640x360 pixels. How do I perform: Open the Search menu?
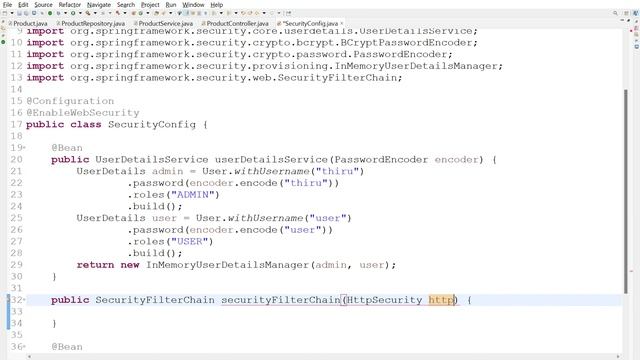[x=126, y=4]
